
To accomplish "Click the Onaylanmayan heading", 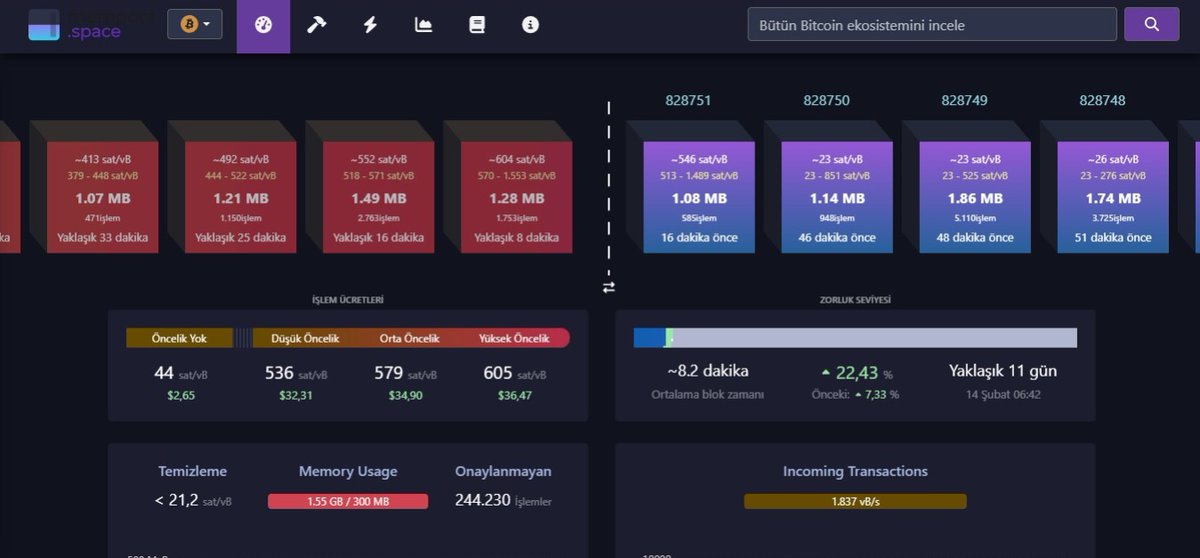I will (x=503, y=471).
